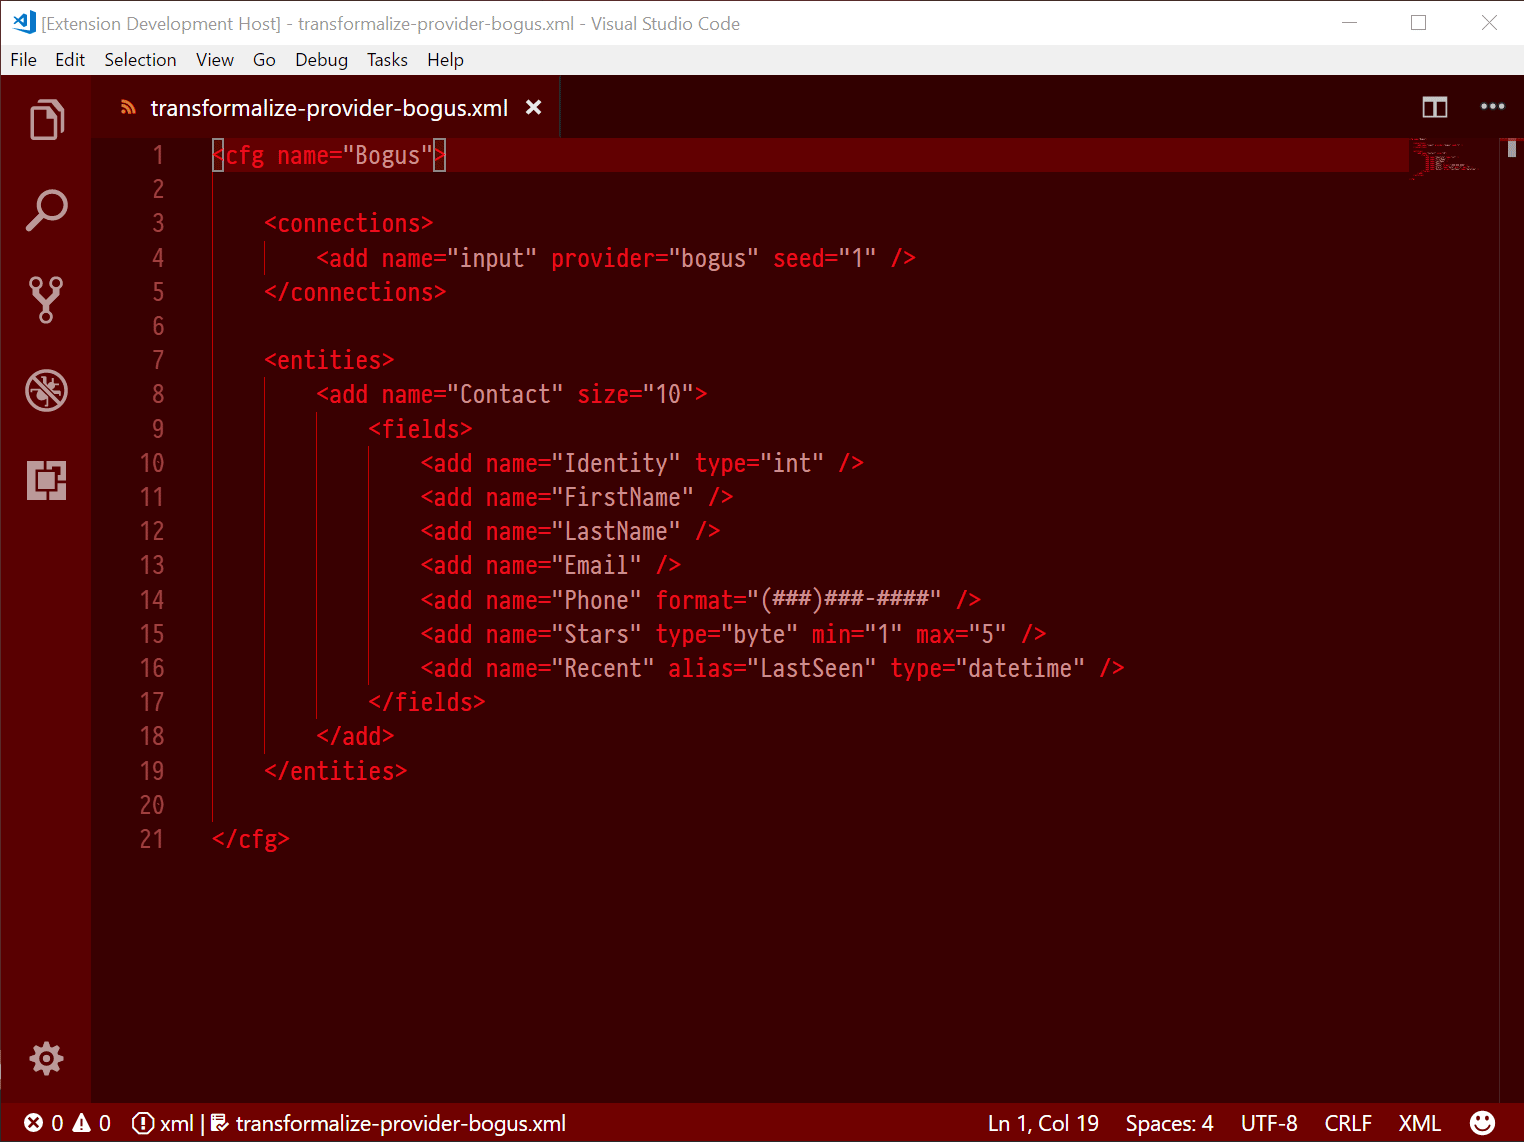The image size is (1524, 1142).
Task: Open the Debug menu
Action: pyautogui.click(x=321, y=60)
